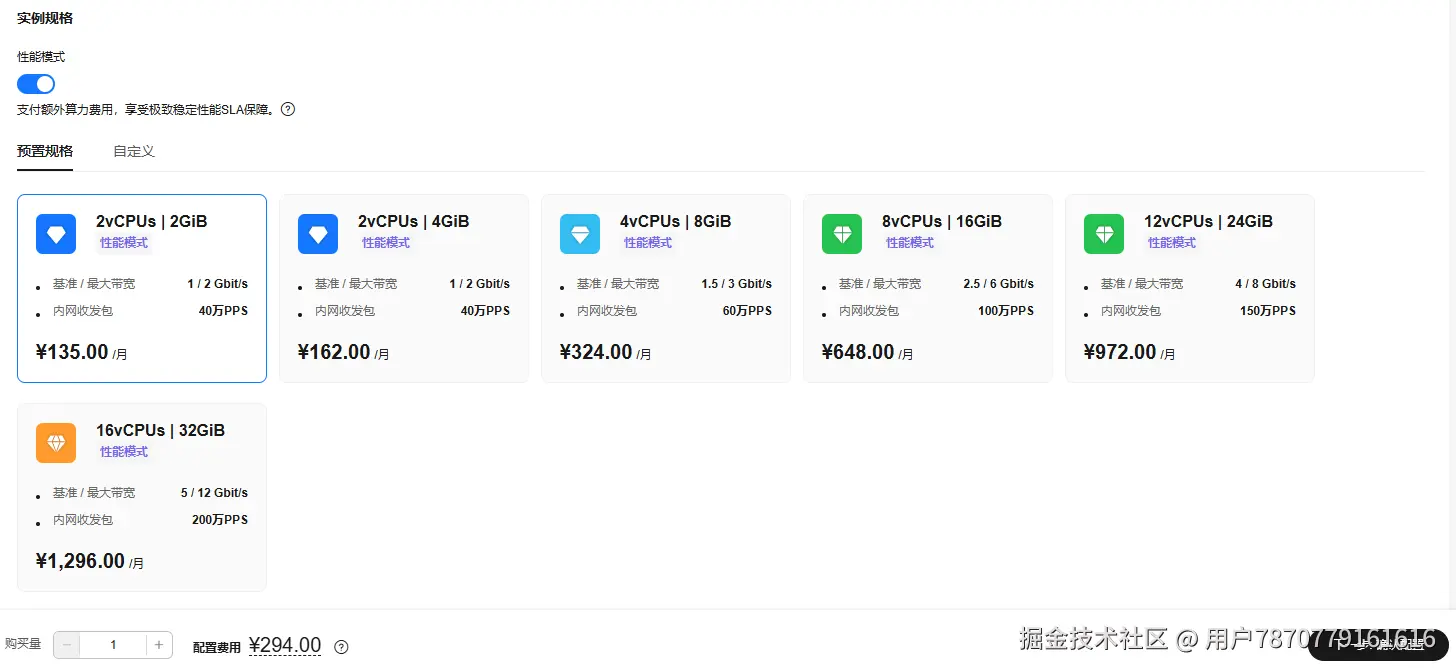Viewport: 1456px width, 672px height.
Task: Select the ¥324.00 per month plan card
Action: pyautogui.click(x=666, y=288)
